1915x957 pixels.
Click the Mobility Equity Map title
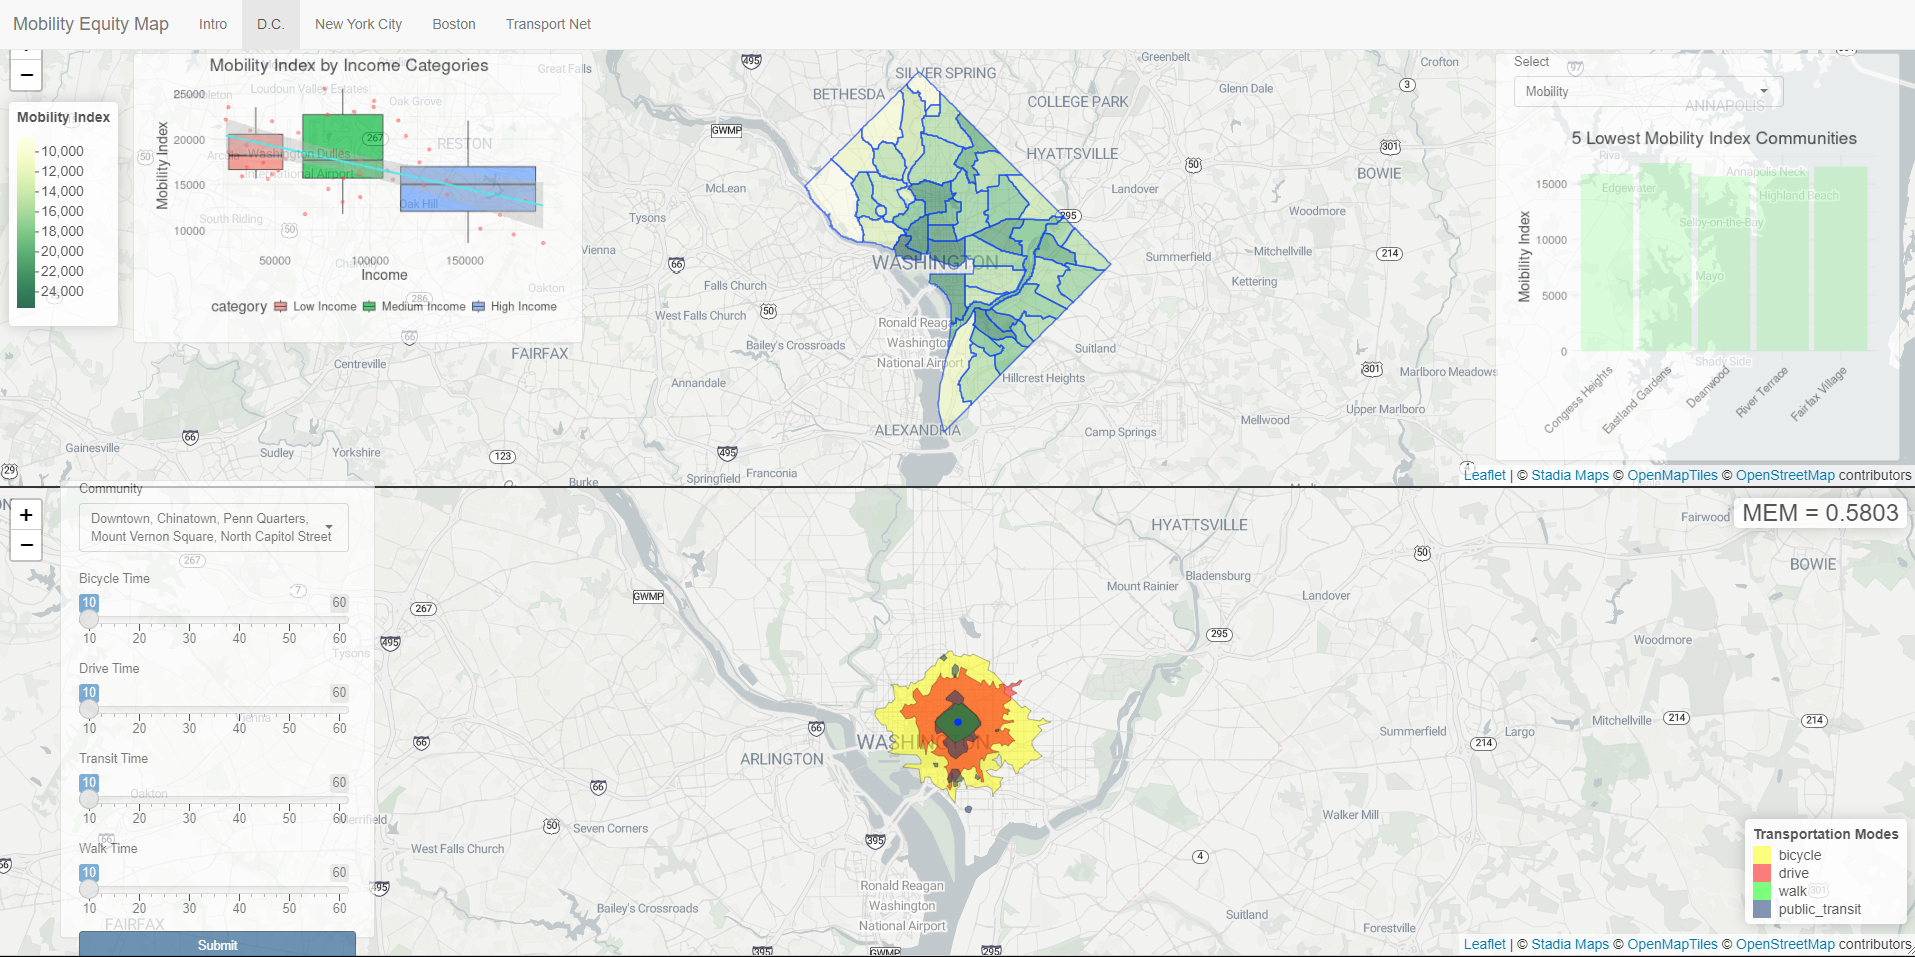(x=91, y=24)
